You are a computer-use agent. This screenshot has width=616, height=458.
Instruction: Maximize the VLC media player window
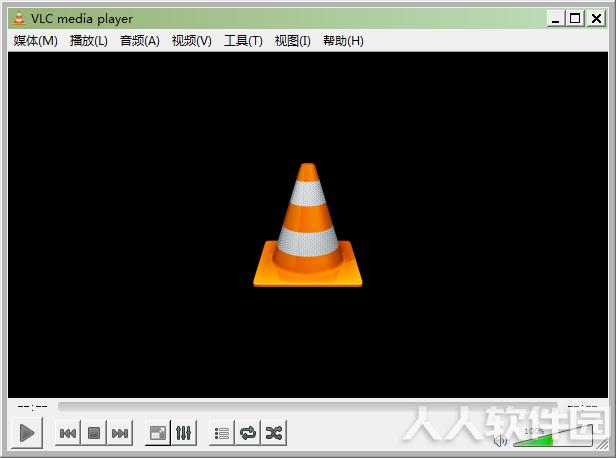tap(575, 18)
